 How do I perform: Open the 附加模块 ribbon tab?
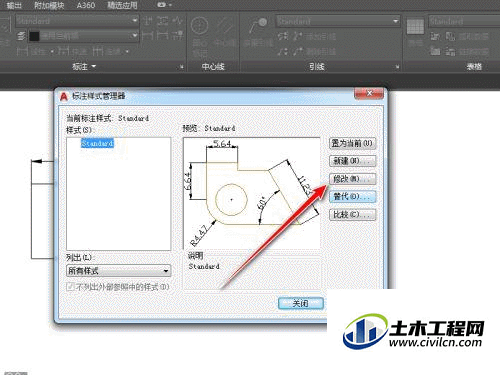[49, 5]
